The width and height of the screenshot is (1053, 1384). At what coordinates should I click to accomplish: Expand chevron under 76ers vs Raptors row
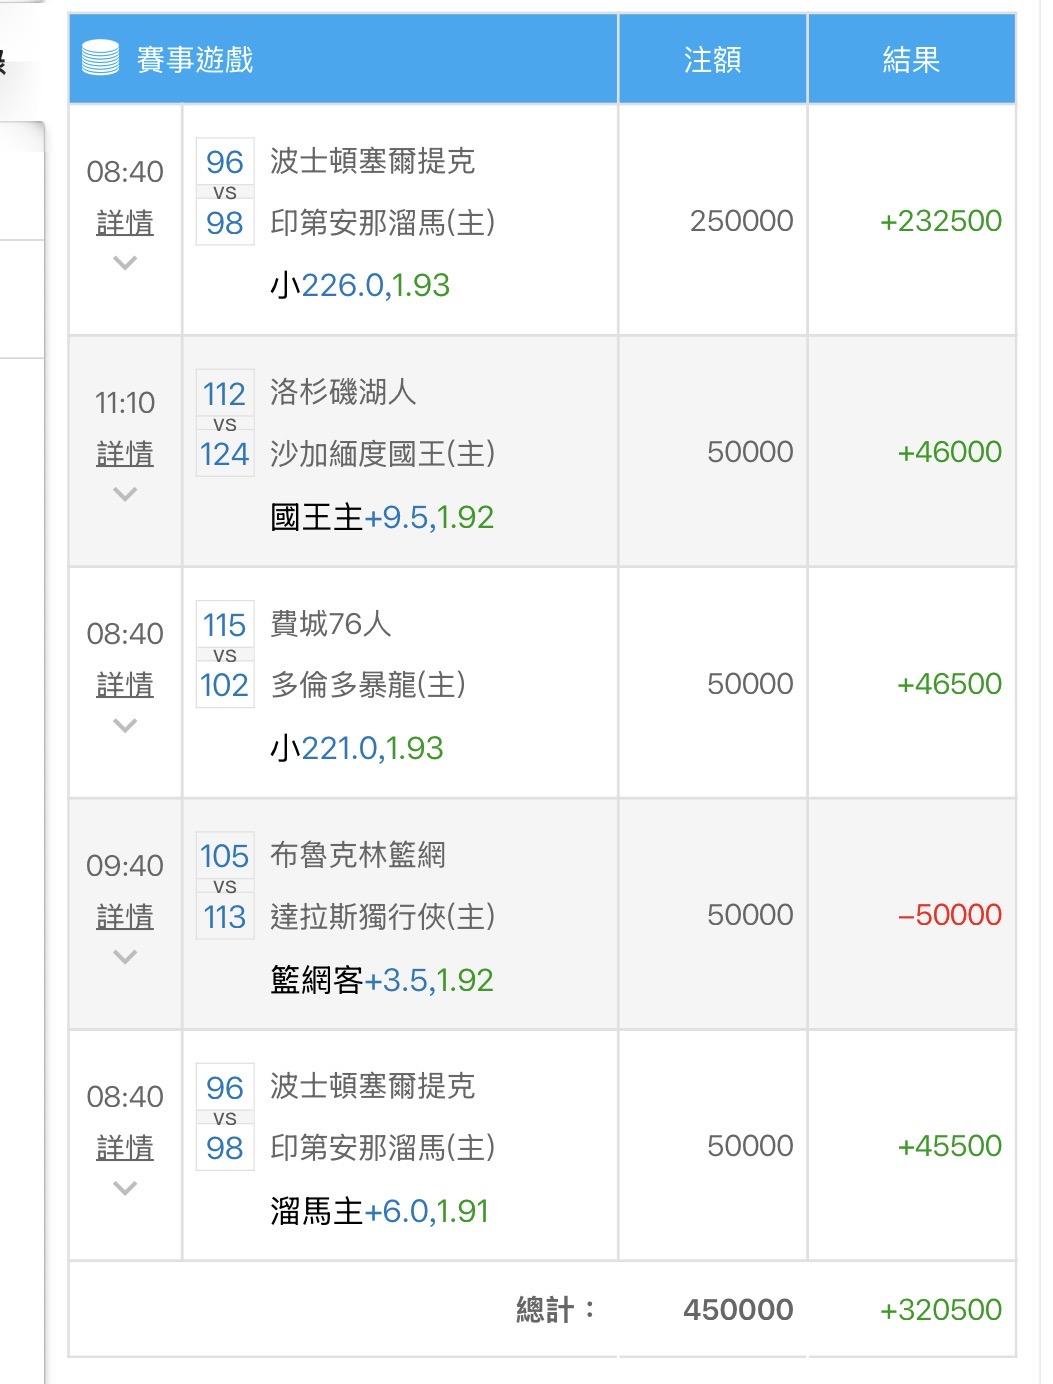(125, 726)
